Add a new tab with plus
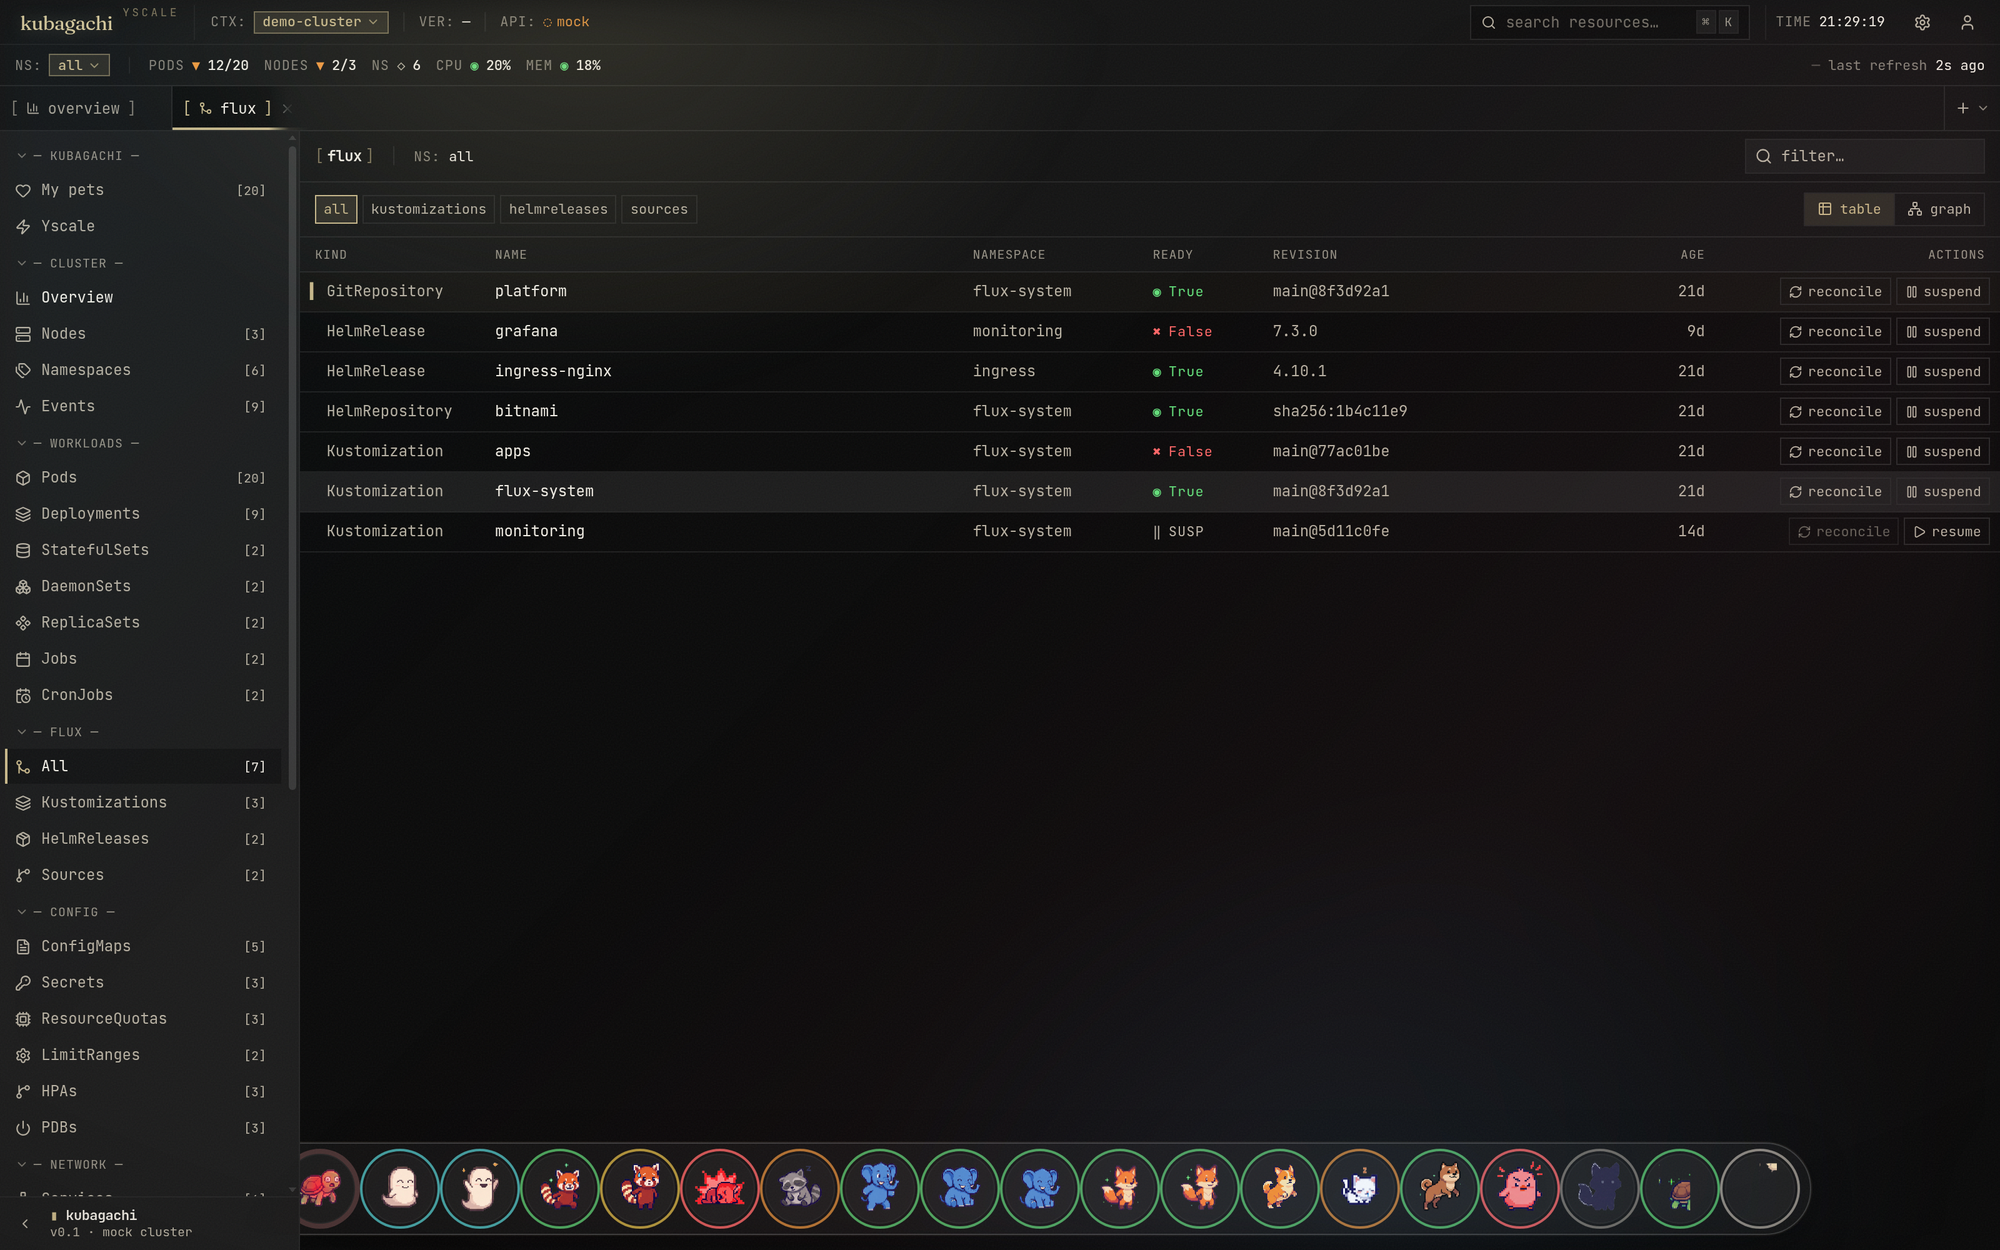Screen dimensions: 2000x1250 pyautogui.click(x=1962, y=108)
